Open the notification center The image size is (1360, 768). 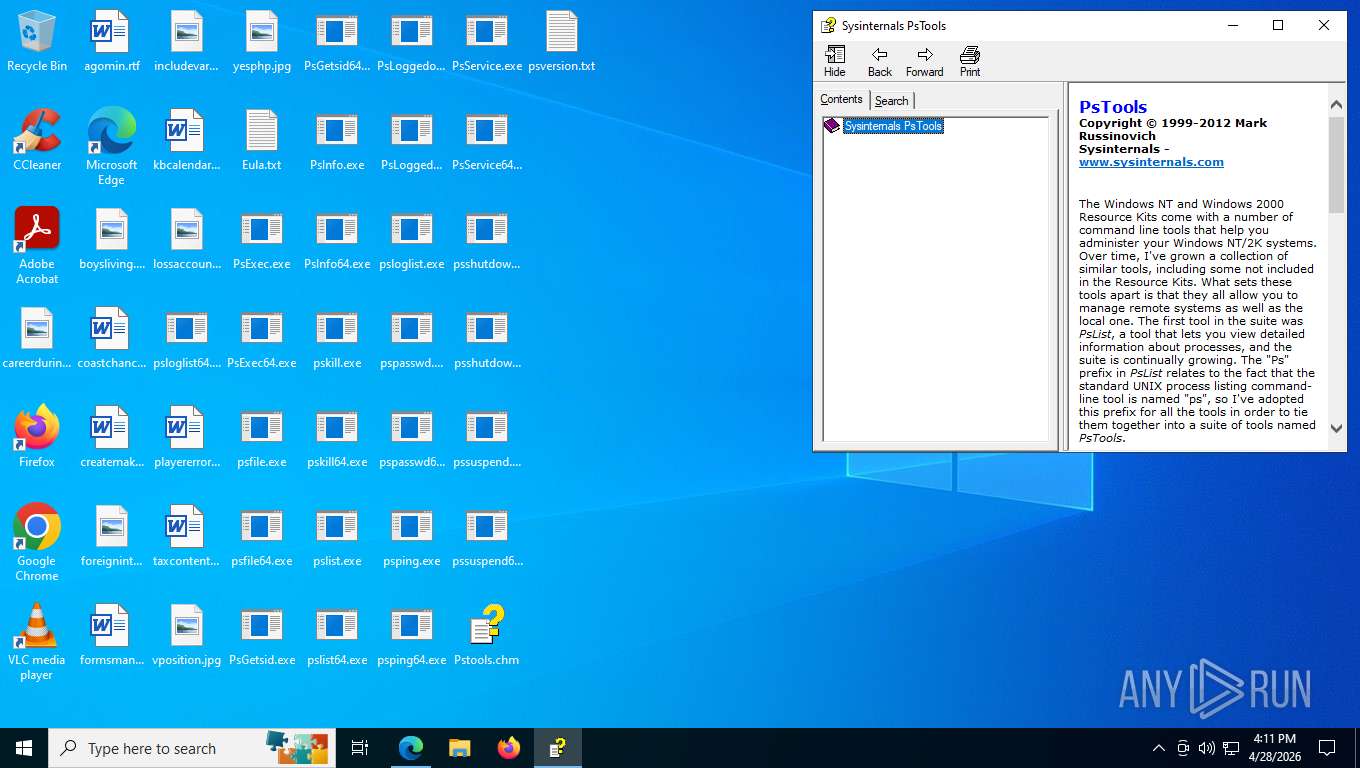(1327, 748)
